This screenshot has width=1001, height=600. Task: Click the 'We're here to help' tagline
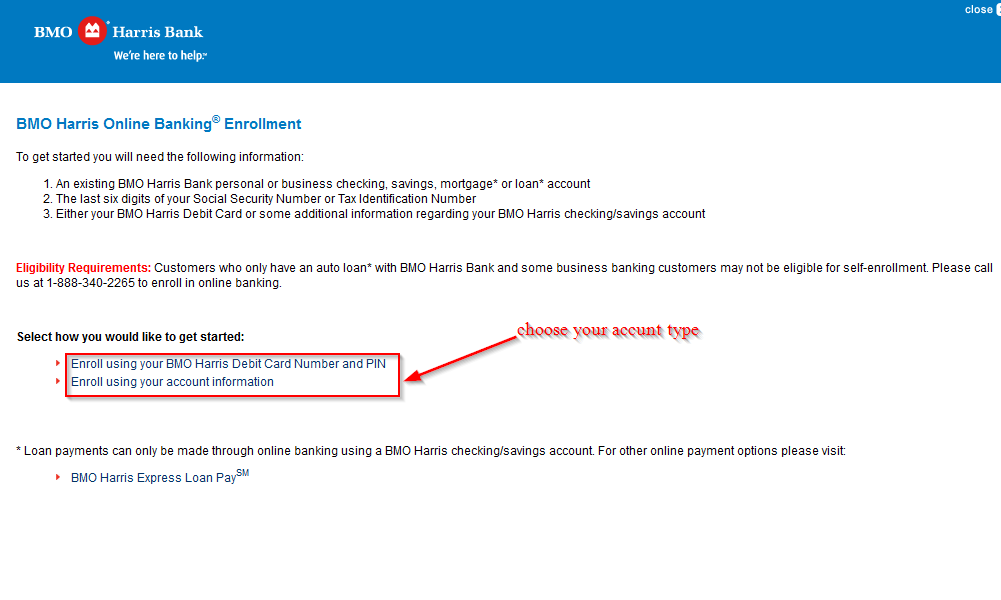tap(160, 56)
